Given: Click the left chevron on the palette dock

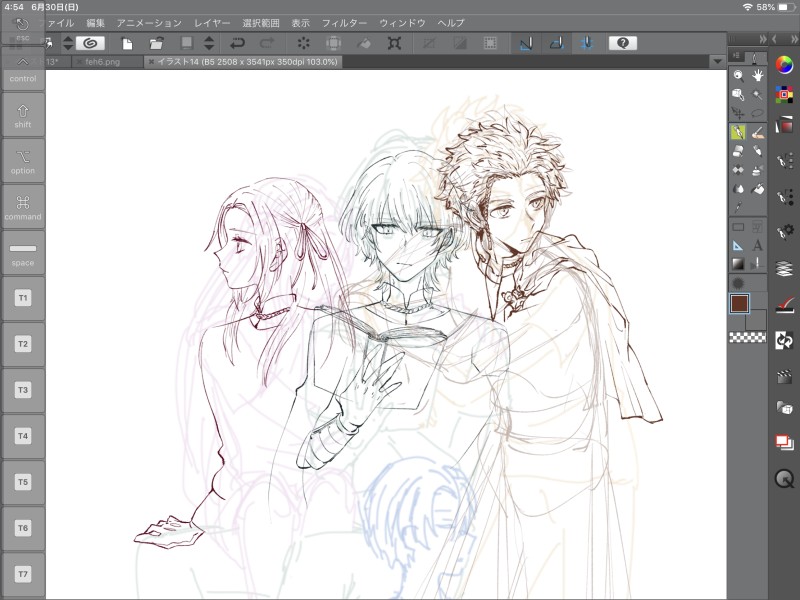Looking at the screenshot, I should point(774,39).
